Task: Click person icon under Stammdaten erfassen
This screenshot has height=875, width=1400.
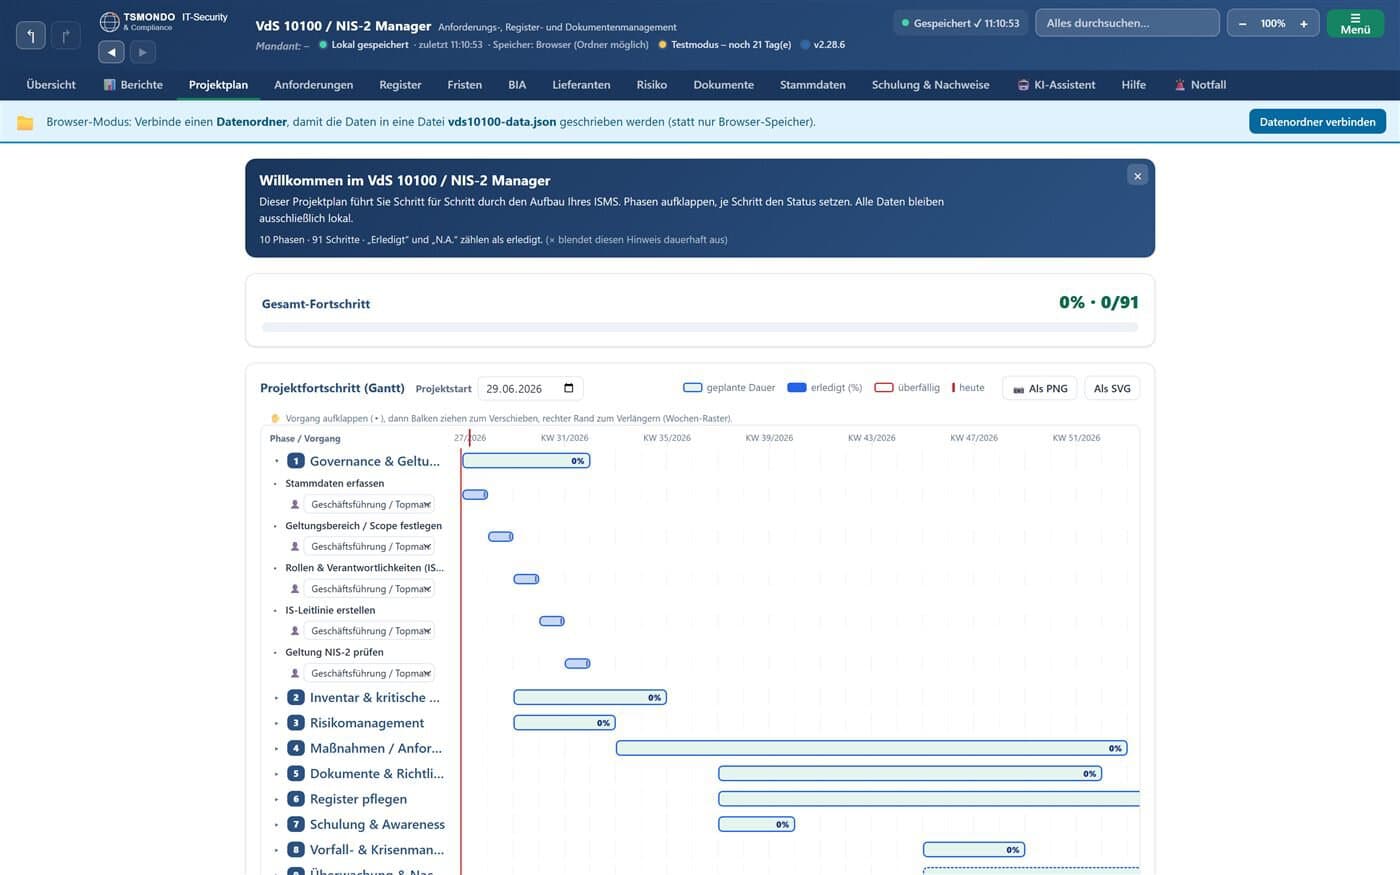Action: point(294,504)
